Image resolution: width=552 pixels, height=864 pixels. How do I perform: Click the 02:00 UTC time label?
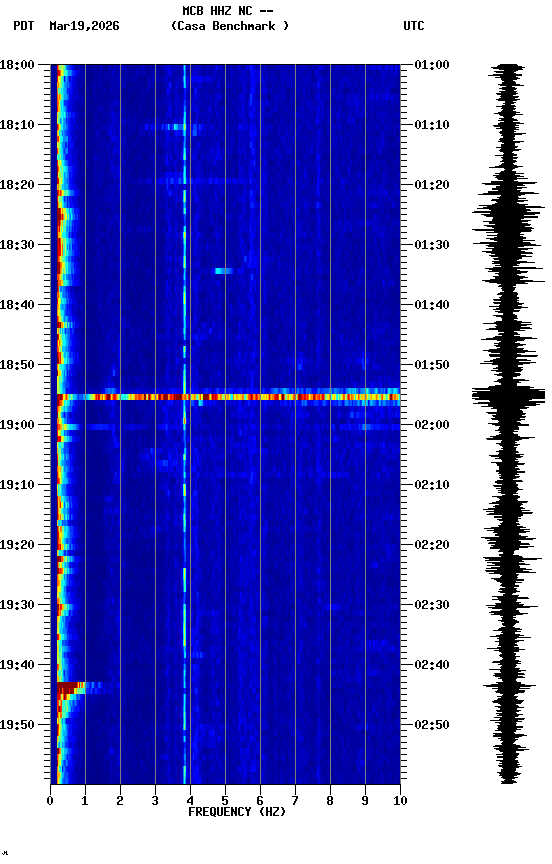click(x=432, y=425)
